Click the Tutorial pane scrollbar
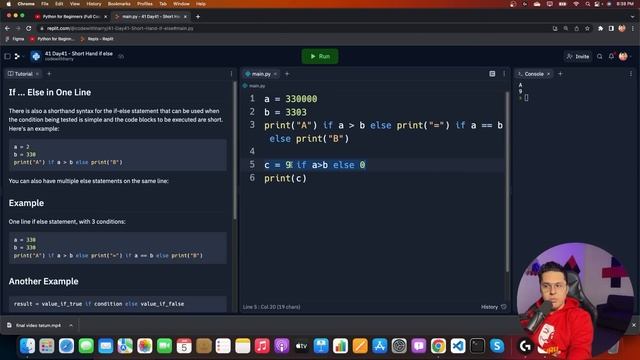This screenshot has height=360, width=640. pyautogui.click(x=235, y=150)
